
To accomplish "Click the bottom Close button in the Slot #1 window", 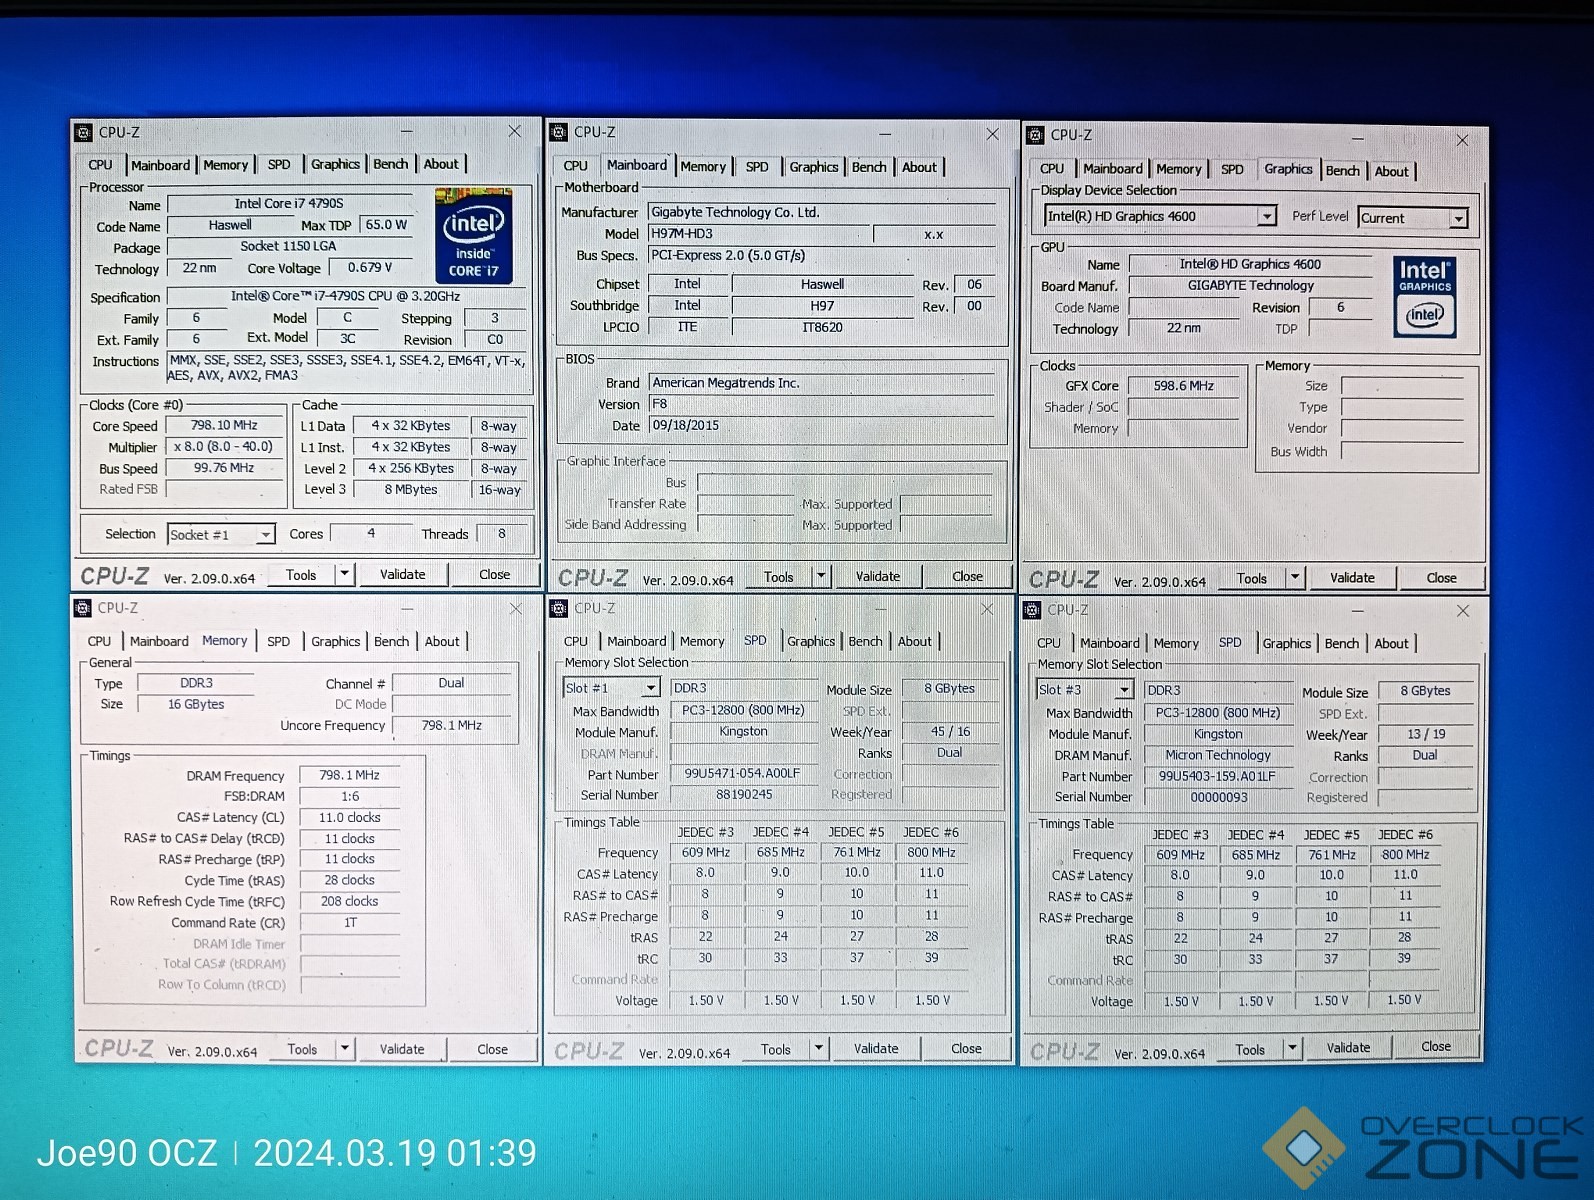I will pos(966,1049).
